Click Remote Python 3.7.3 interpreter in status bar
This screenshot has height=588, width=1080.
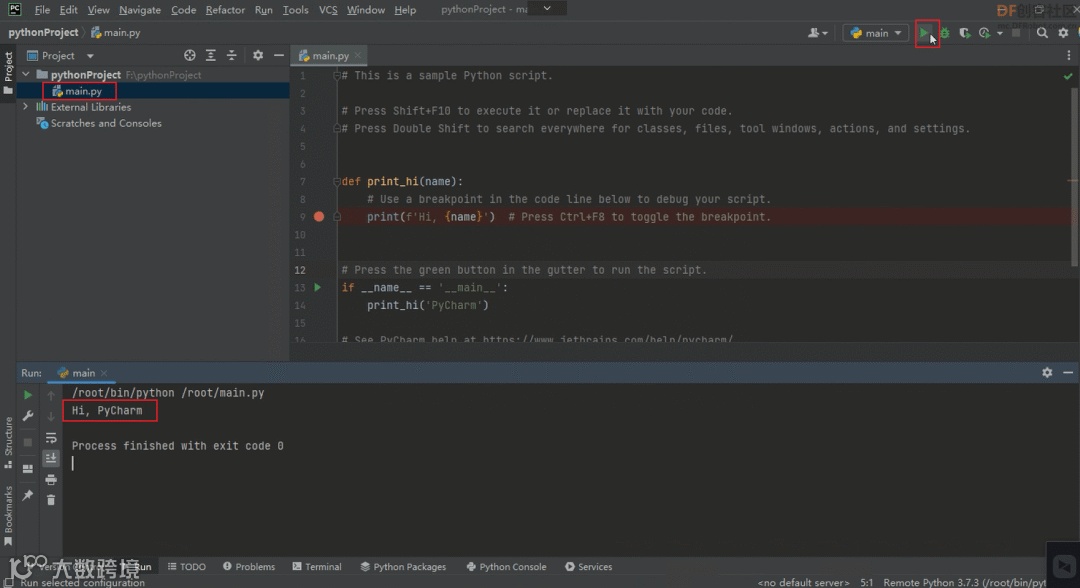click(x=964, y=582)
